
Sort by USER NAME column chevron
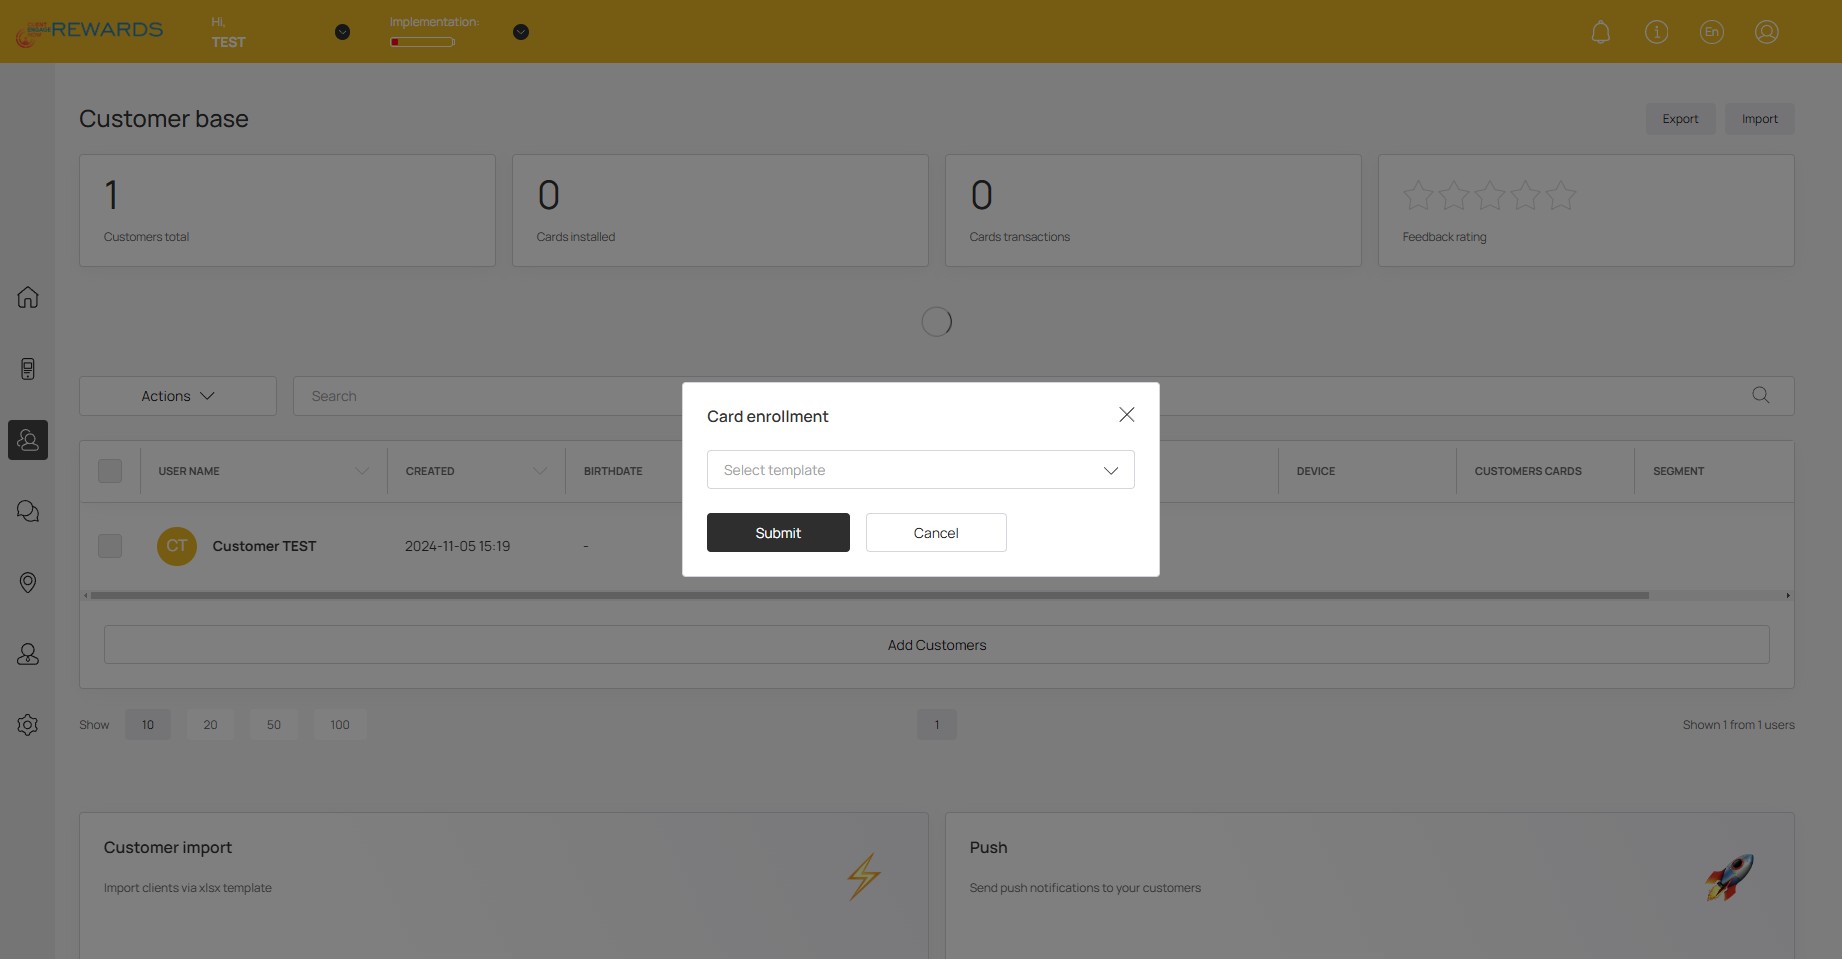coord(362,471)
